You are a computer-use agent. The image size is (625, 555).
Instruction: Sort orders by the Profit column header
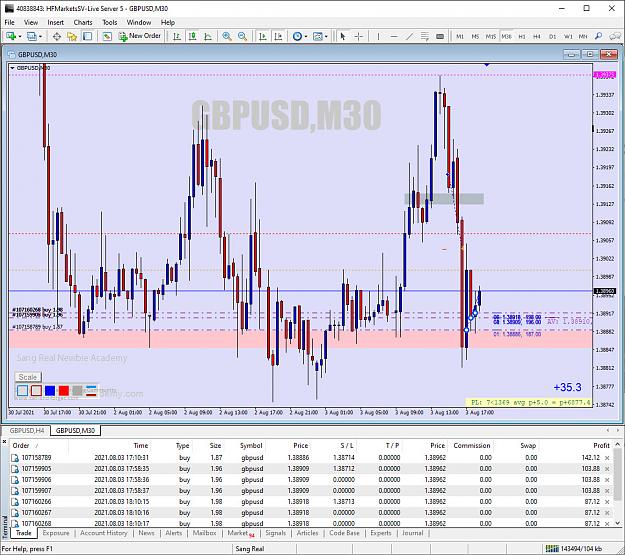[x=601, y=446]
